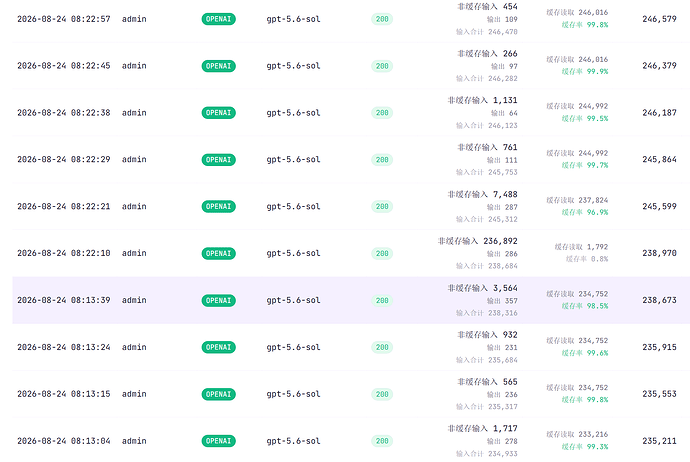Click the 200 status badge in the 08:13:24 row

coord(382,347)
